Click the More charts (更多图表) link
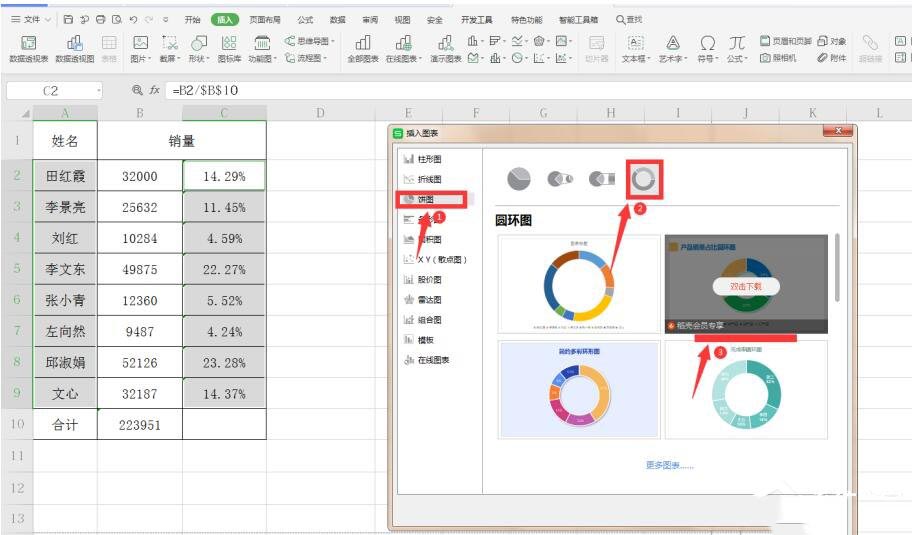 (669, 465)
